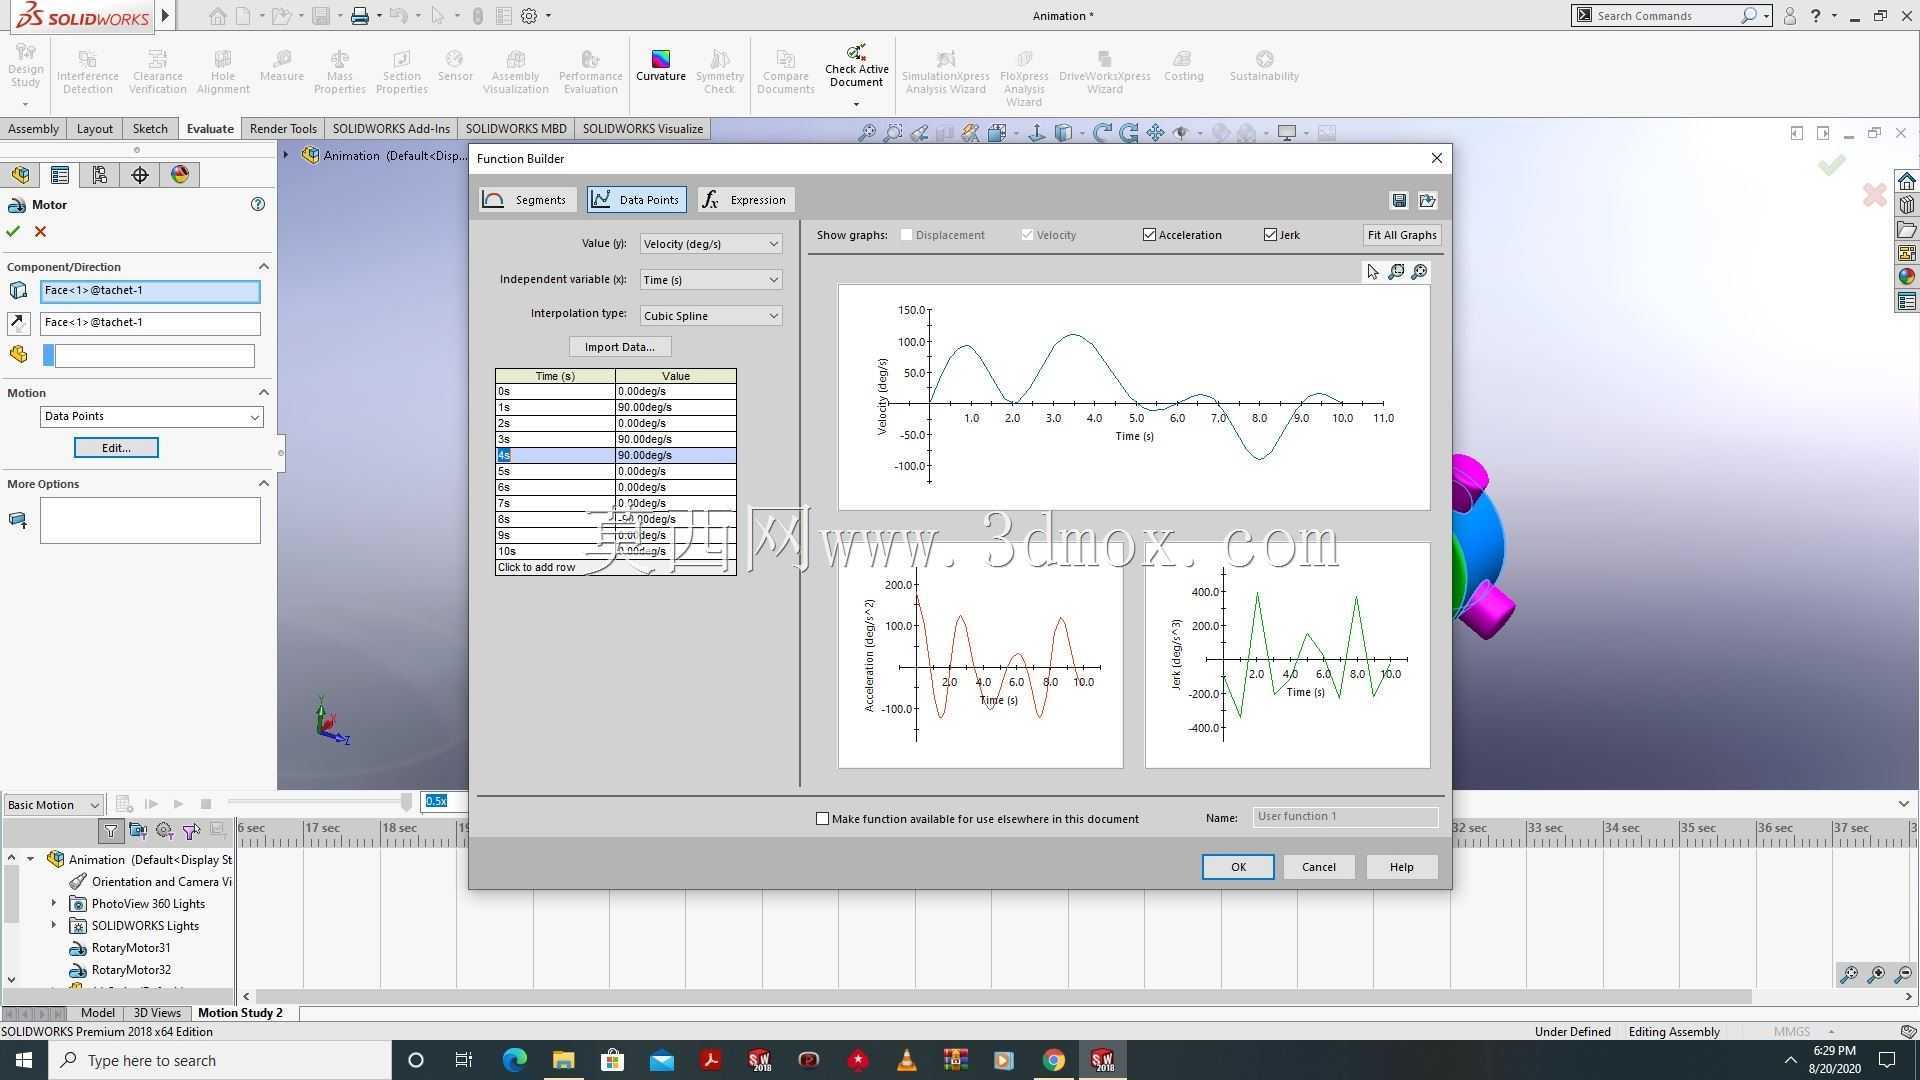This screenshot has height=1080, width=1920.
Task: Open the Value (y) dropdown
Action: pos(710,244)
